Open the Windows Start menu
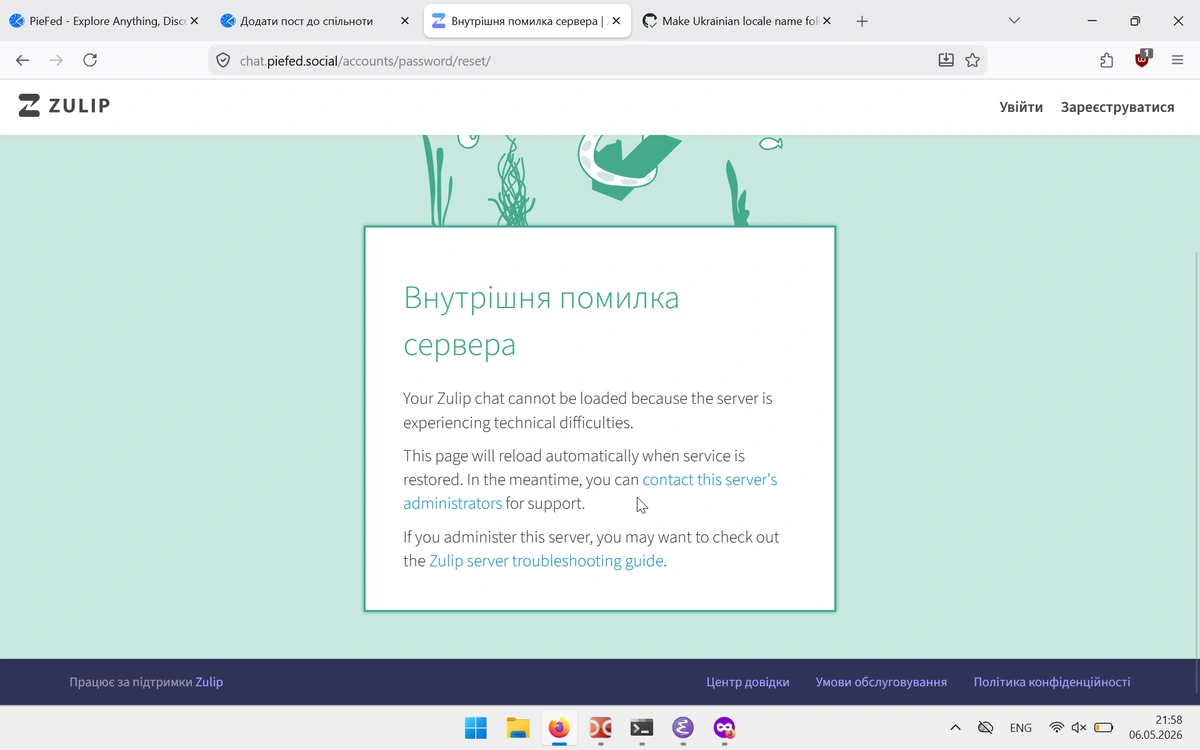The width and height of the screenshot is (1200, 750). pyautogui.click(x=476, y=728)
